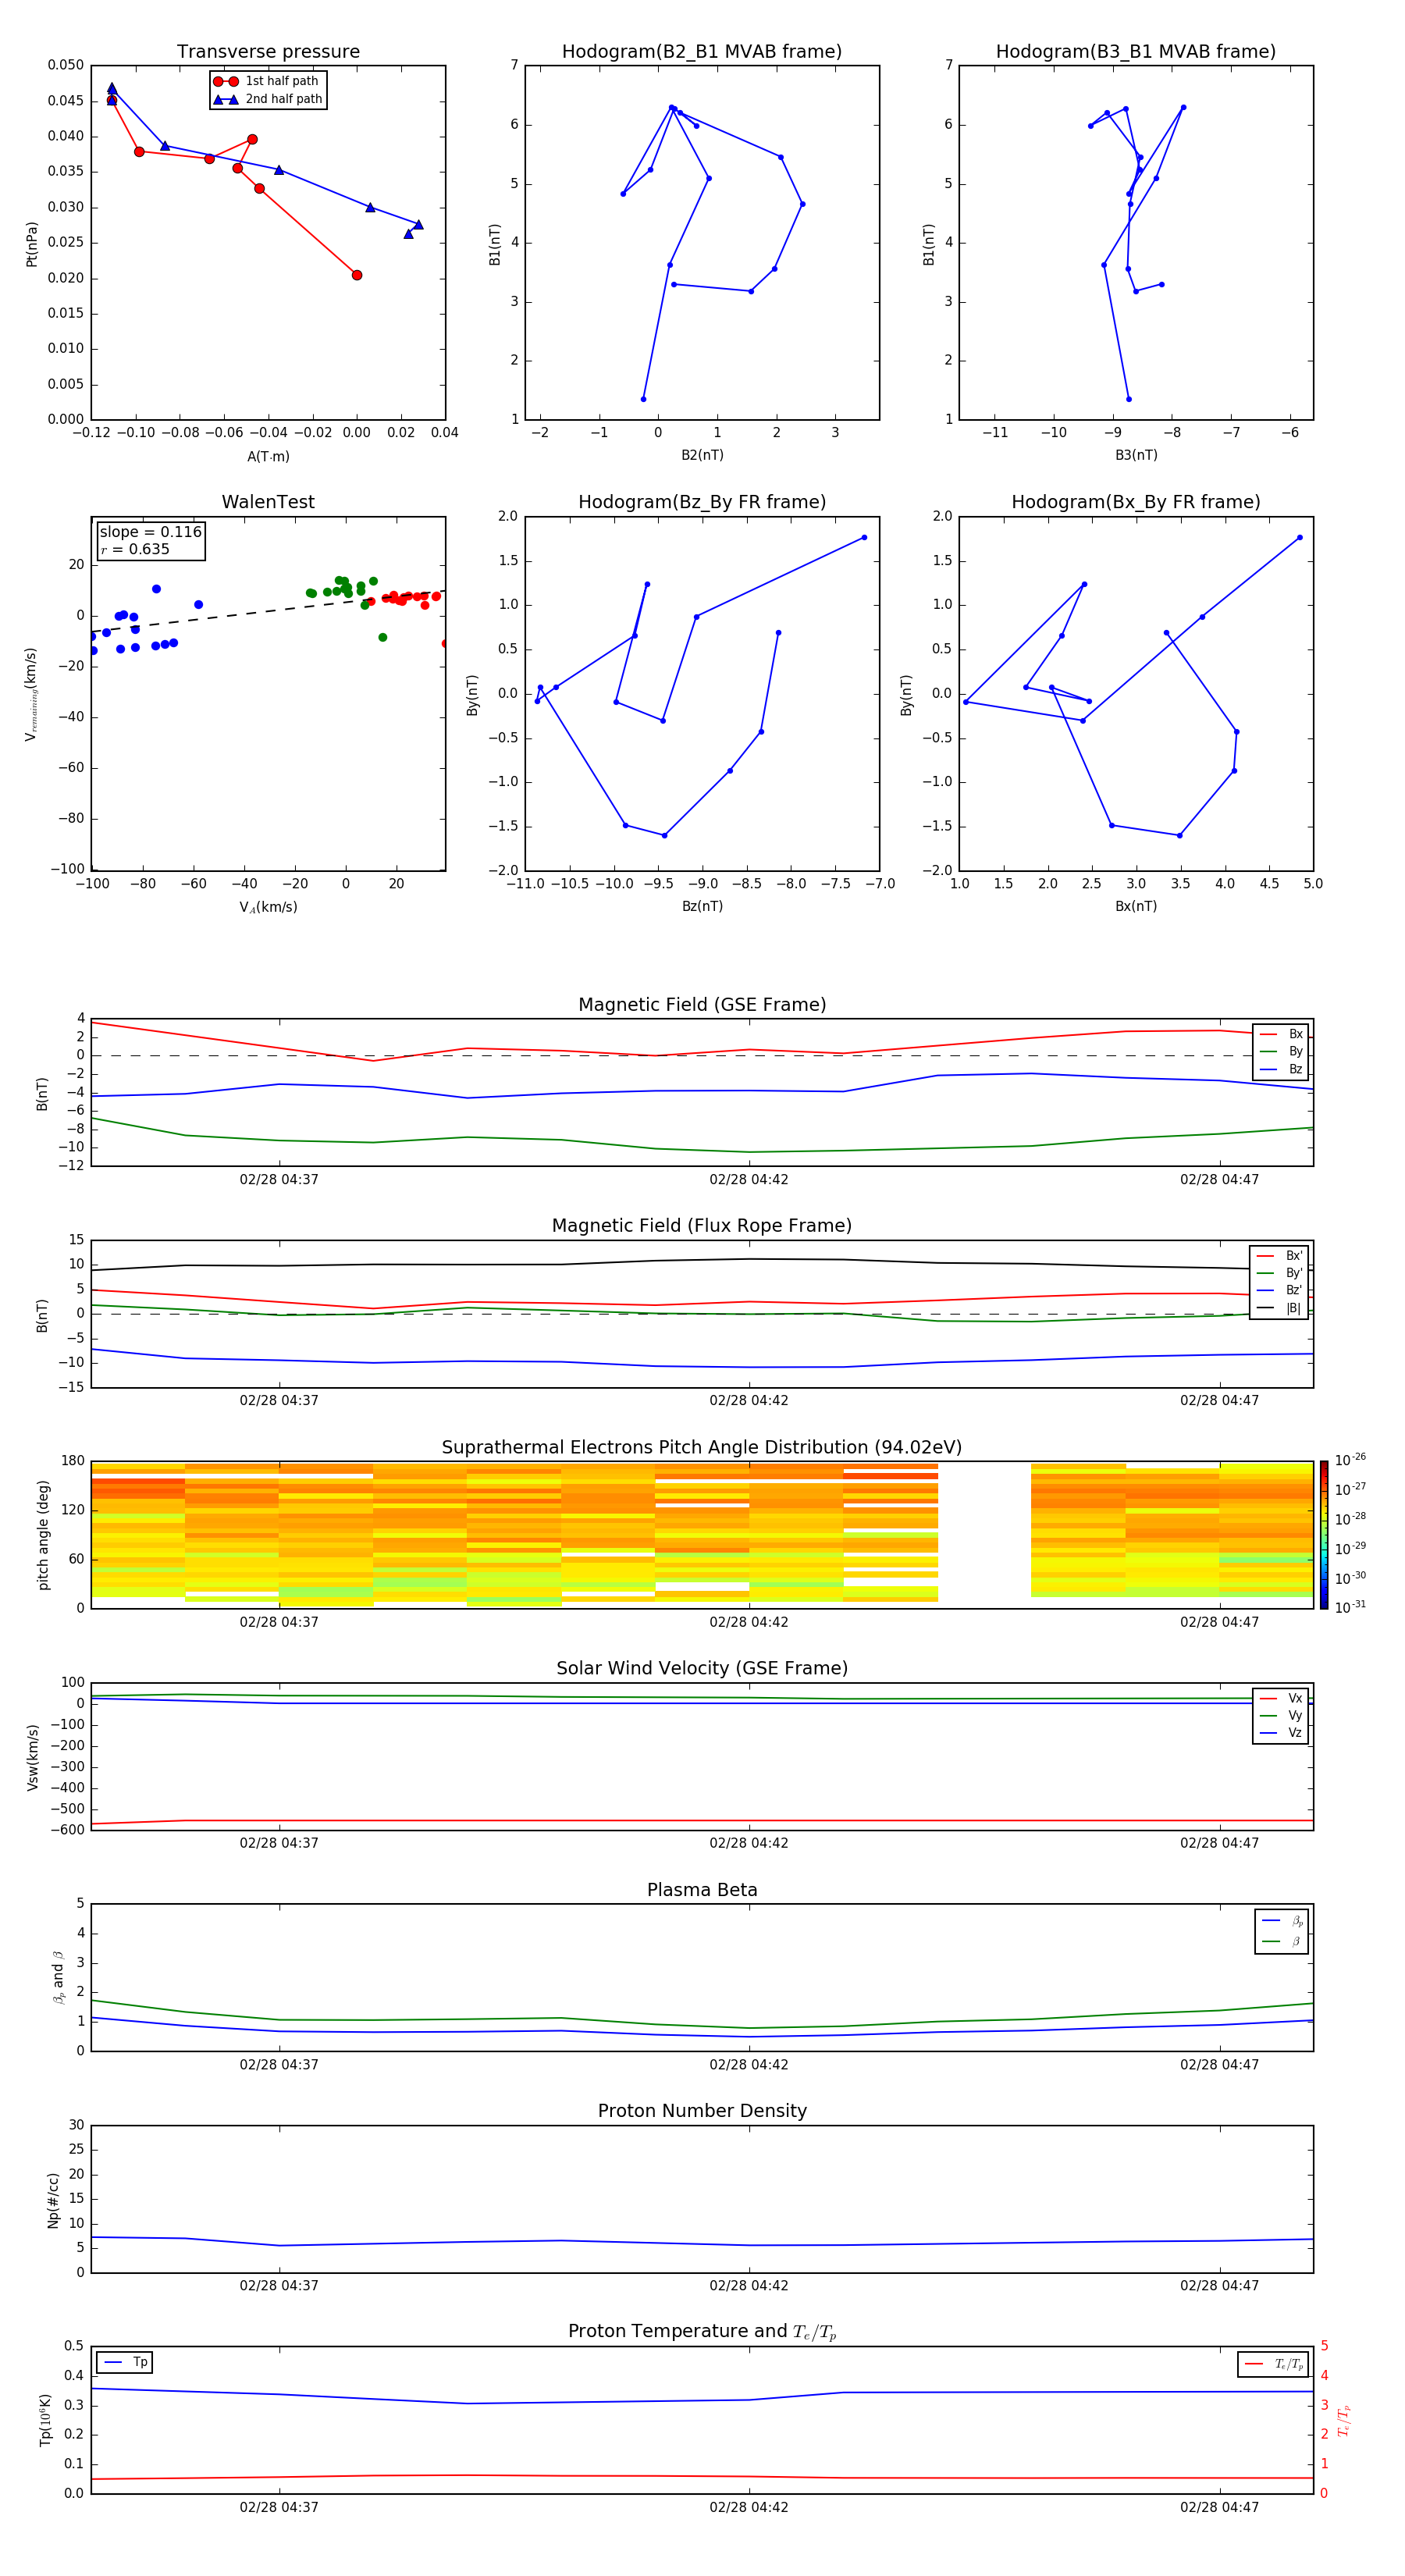Click the beta legend box in Plasma Beta plot

click(1281, 1931)
